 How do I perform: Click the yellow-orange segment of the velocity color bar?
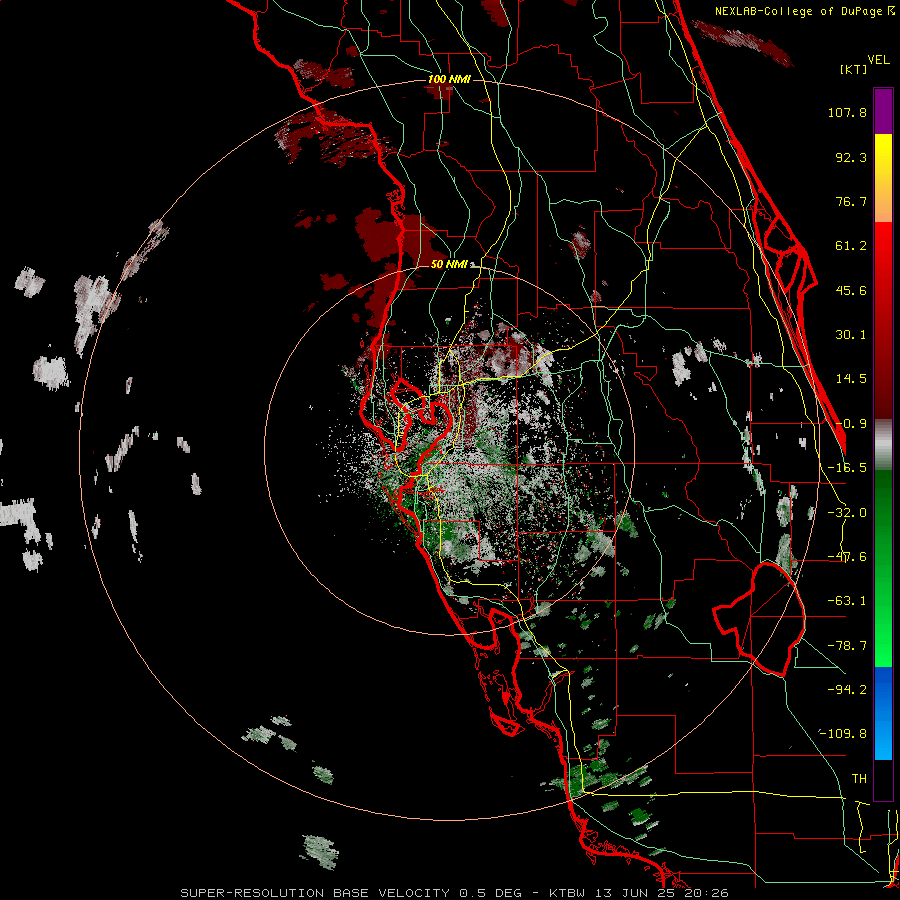pos(883,178)
